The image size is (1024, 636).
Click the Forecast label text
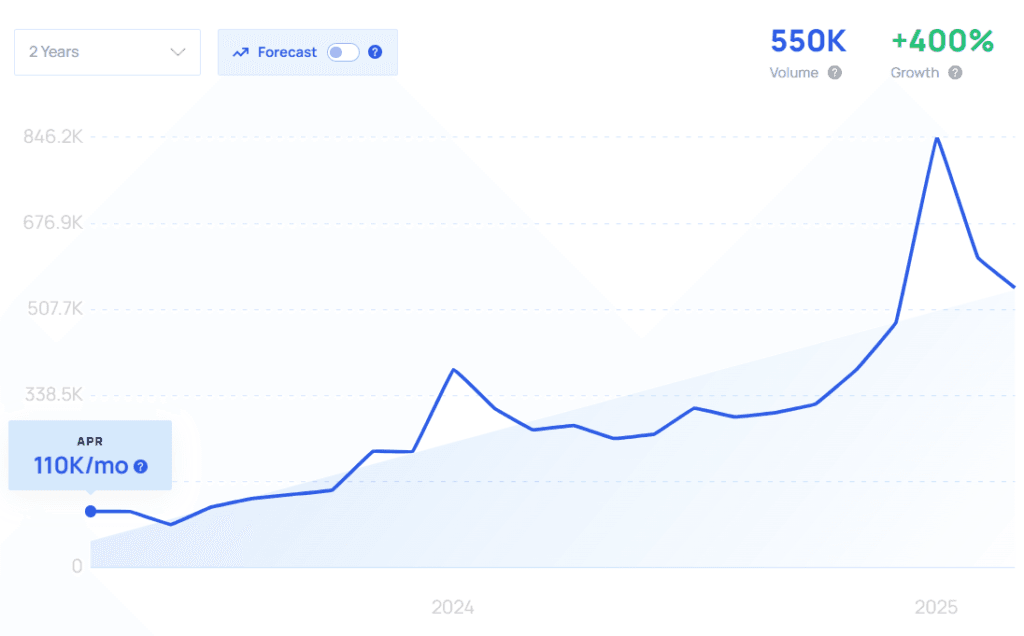(287, 52)
